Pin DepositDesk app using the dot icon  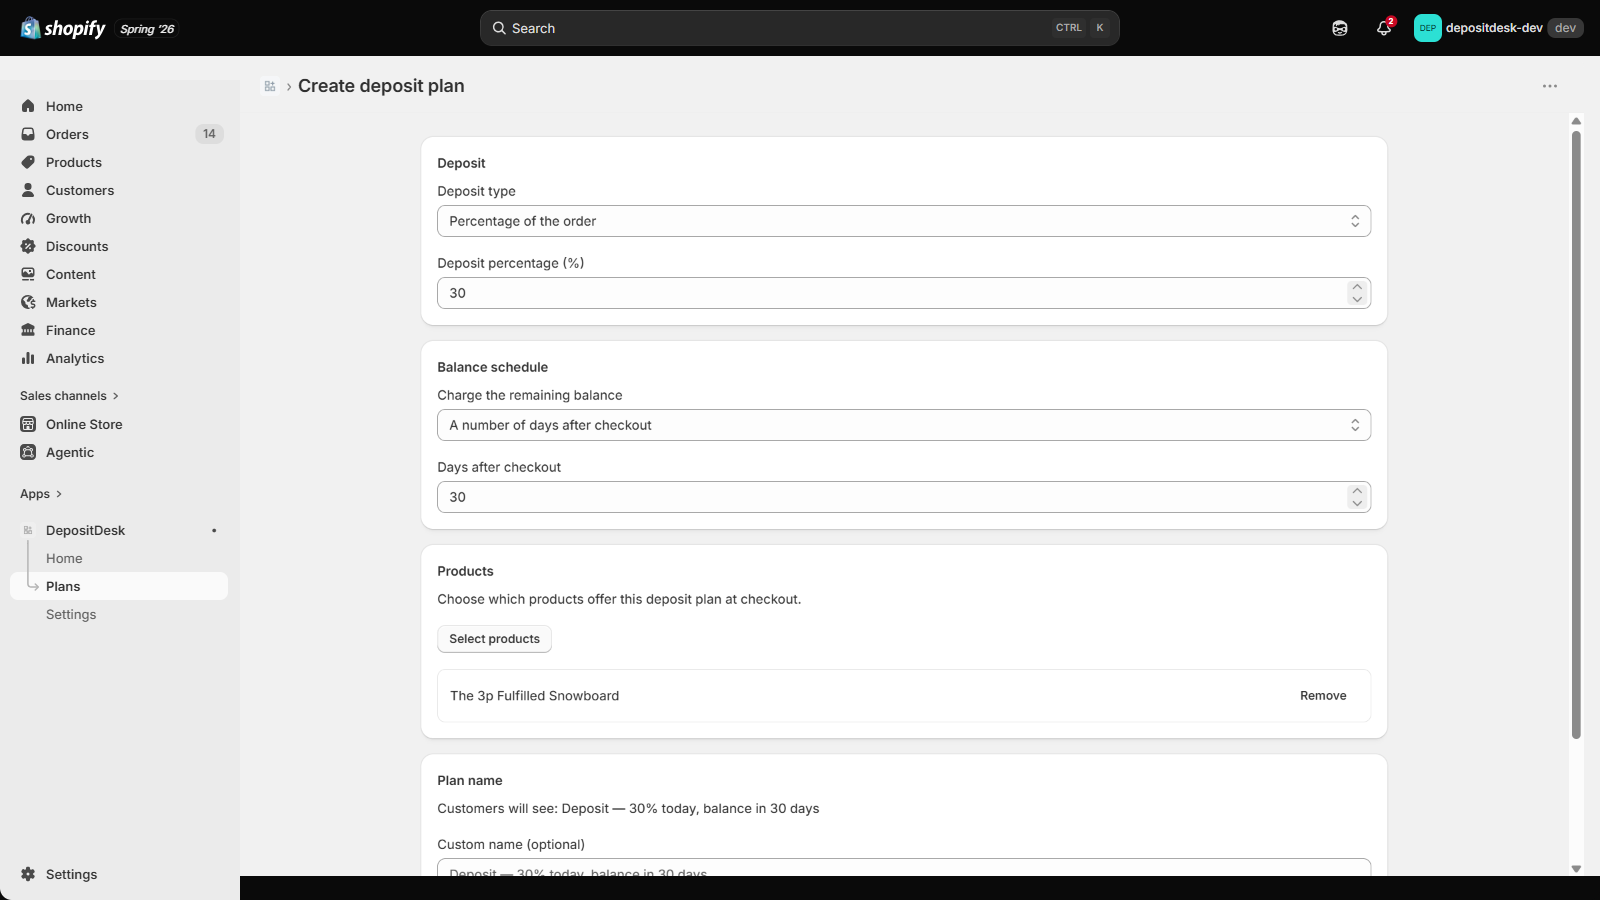pyautogui.click(x=214, y=530)
